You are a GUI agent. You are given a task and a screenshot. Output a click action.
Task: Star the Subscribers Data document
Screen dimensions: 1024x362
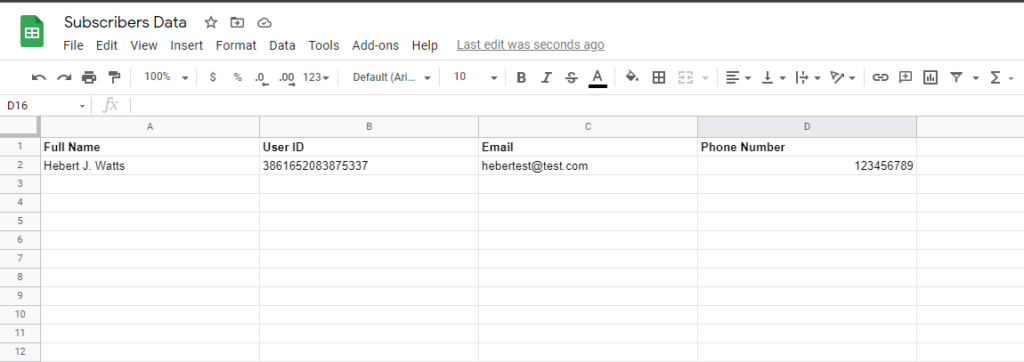(210, 23)
